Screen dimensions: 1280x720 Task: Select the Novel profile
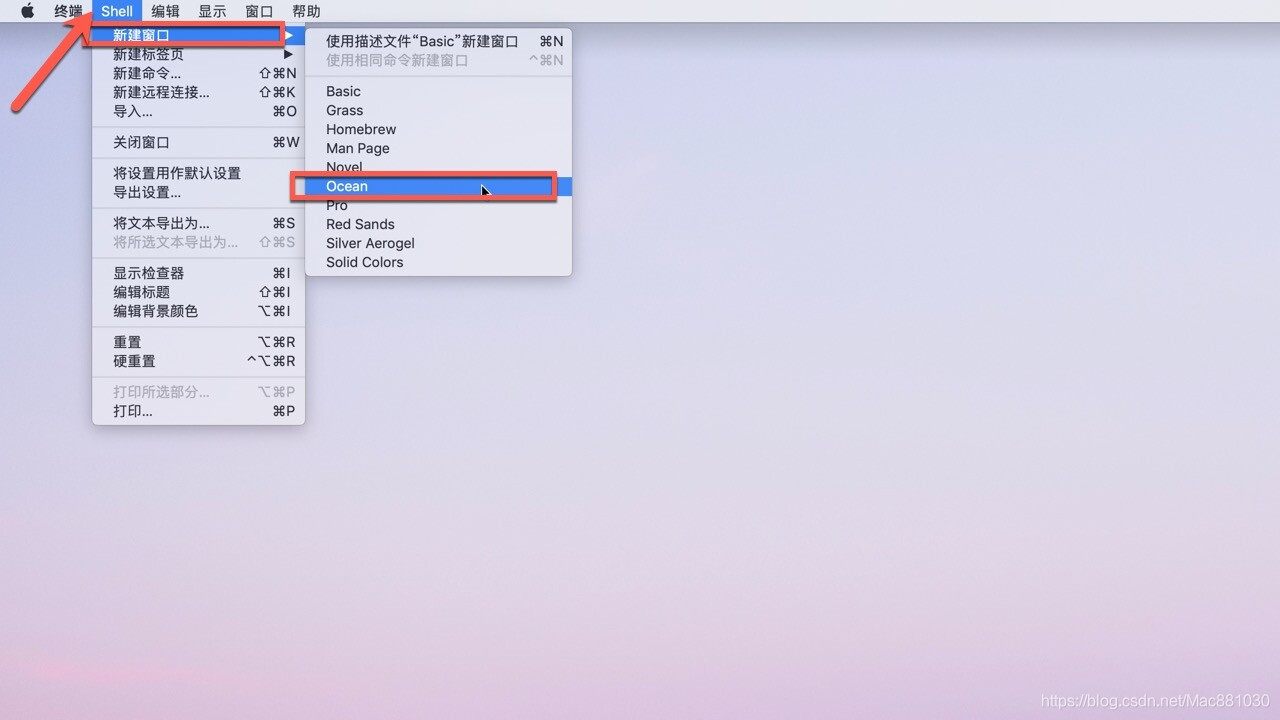(438, 167)
